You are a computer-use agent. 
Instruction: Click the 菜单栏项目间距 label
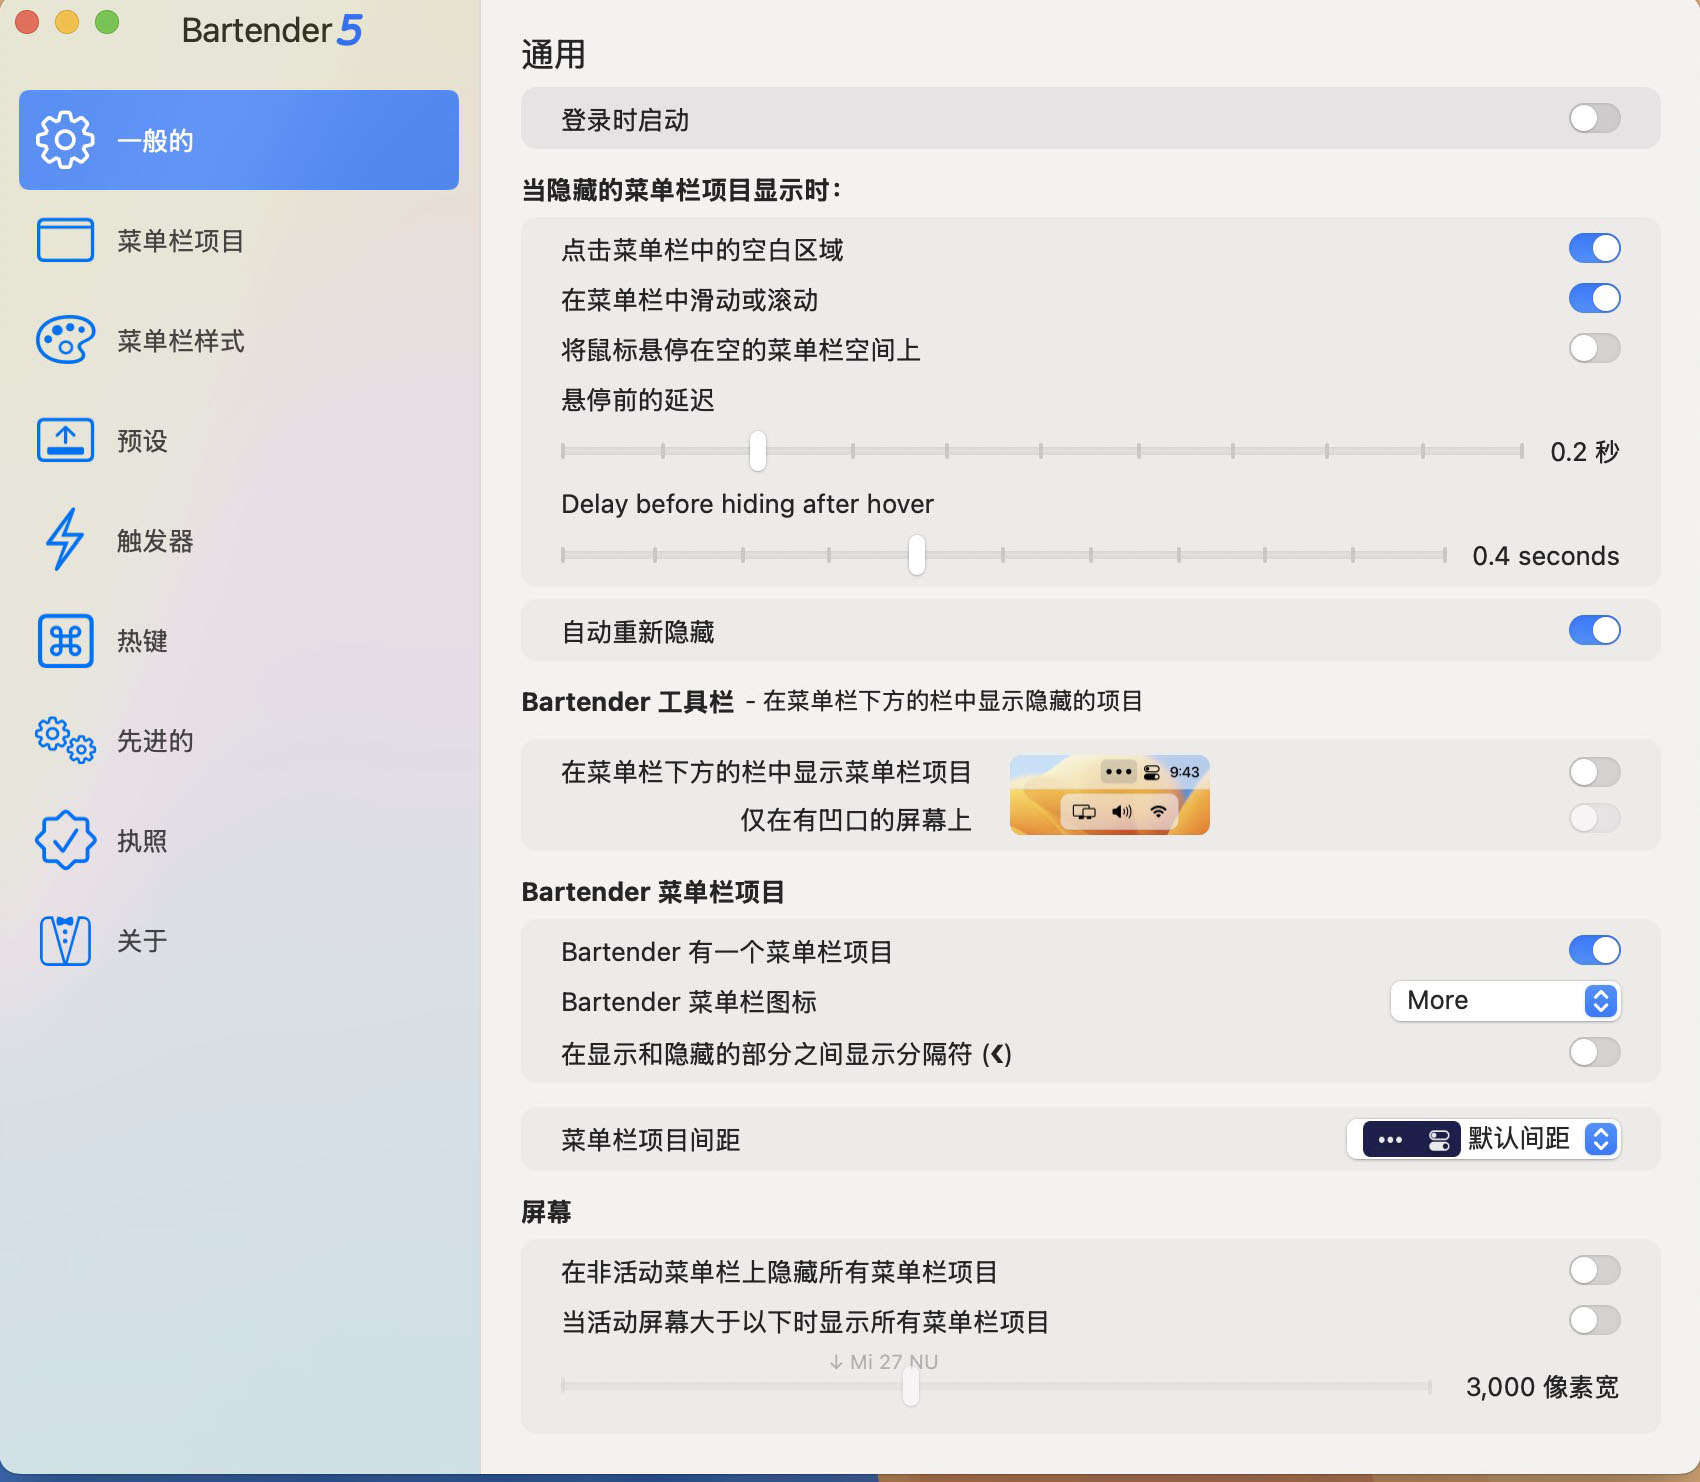point(651,1140)
